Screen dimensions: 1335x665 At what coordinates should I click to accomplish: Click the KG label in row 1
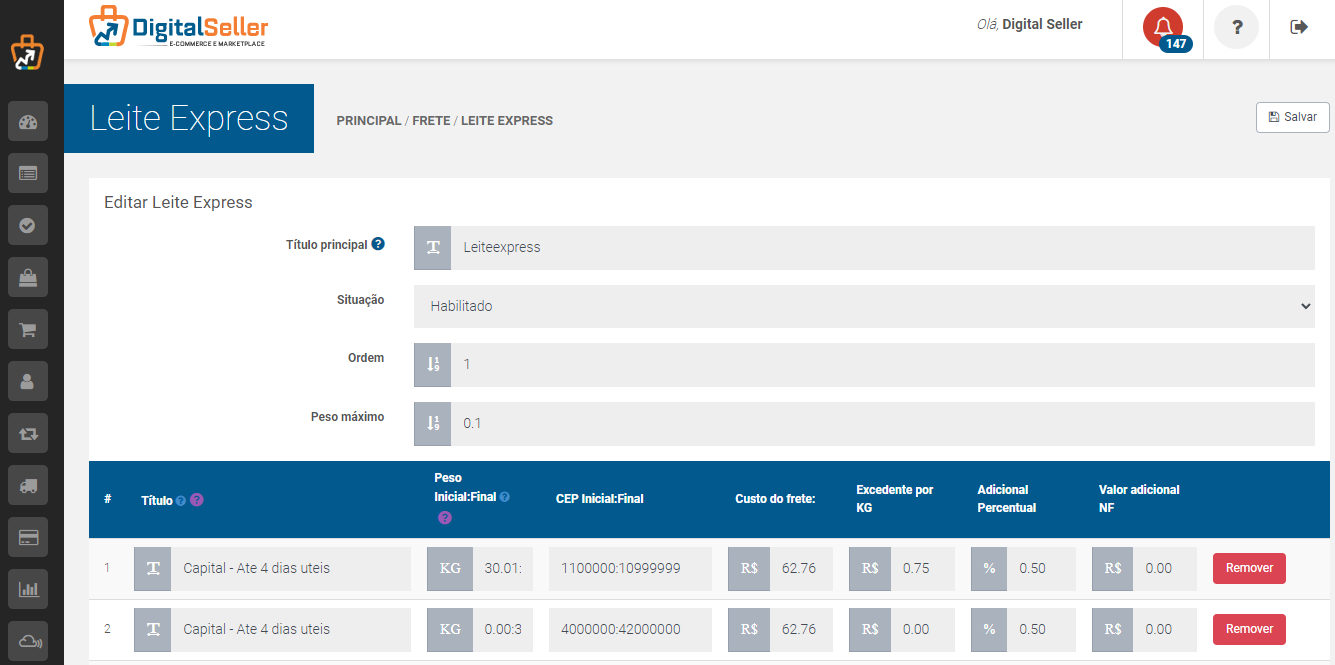pyautogui.click(x=450, y=569)
